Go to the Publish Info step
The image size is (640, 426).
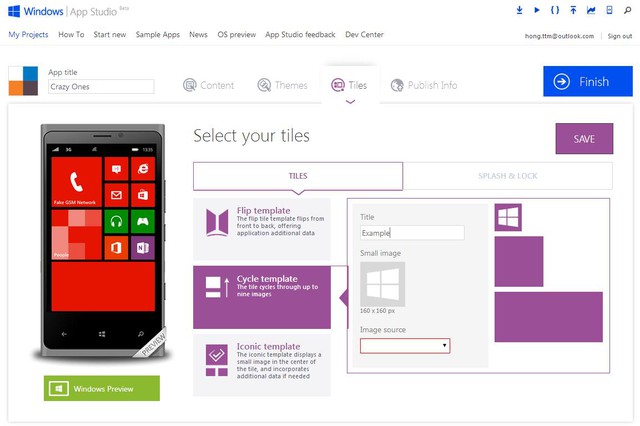click(x=424, y=85)
